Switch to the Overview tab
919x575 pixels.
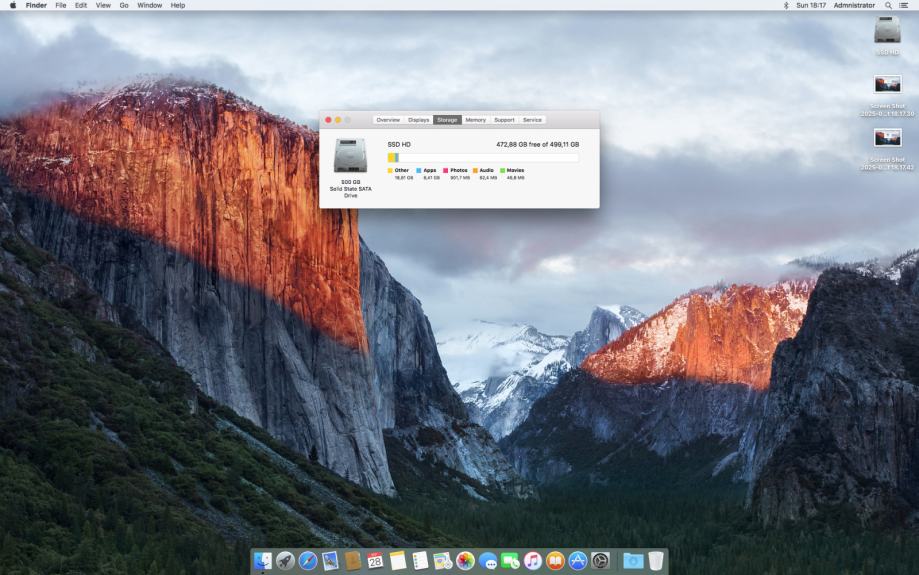pyautogui.click(x=388, y=120)
